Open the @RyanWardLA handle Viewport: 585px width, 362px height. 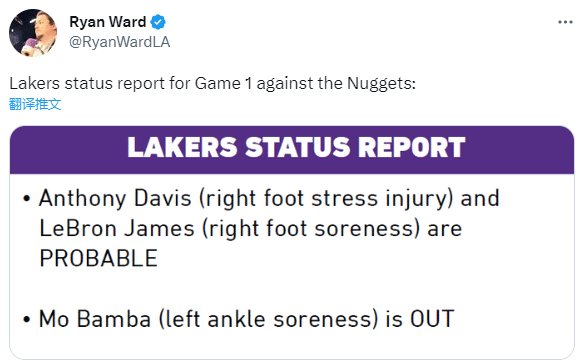point(119,42)
